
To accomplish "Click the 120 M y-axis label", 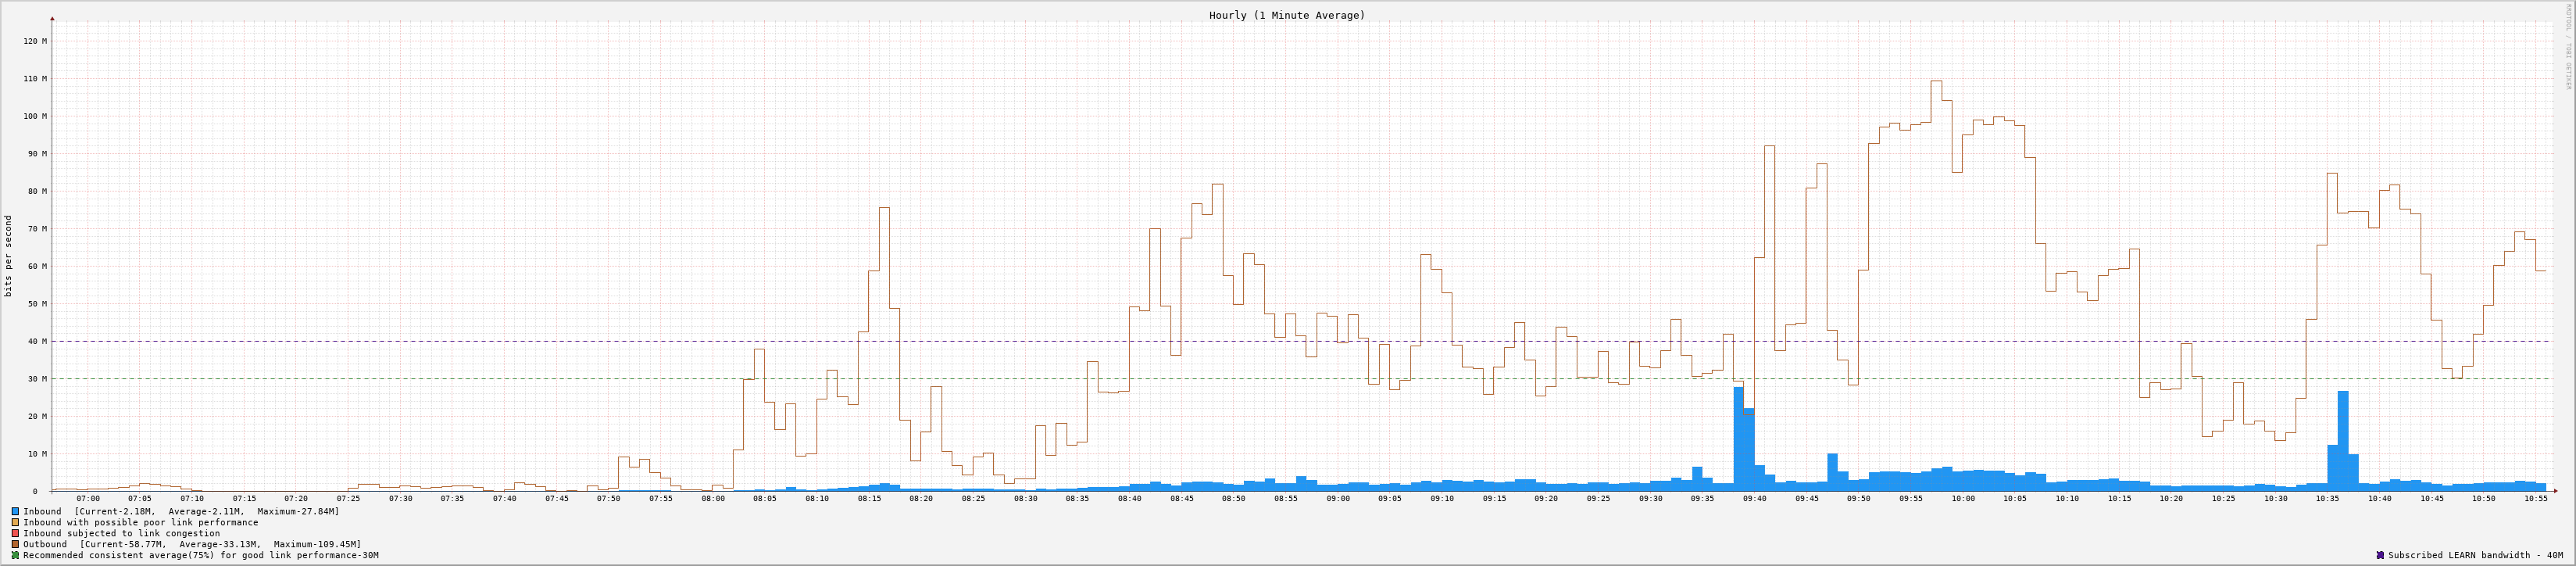I will (x=35, y=41).
